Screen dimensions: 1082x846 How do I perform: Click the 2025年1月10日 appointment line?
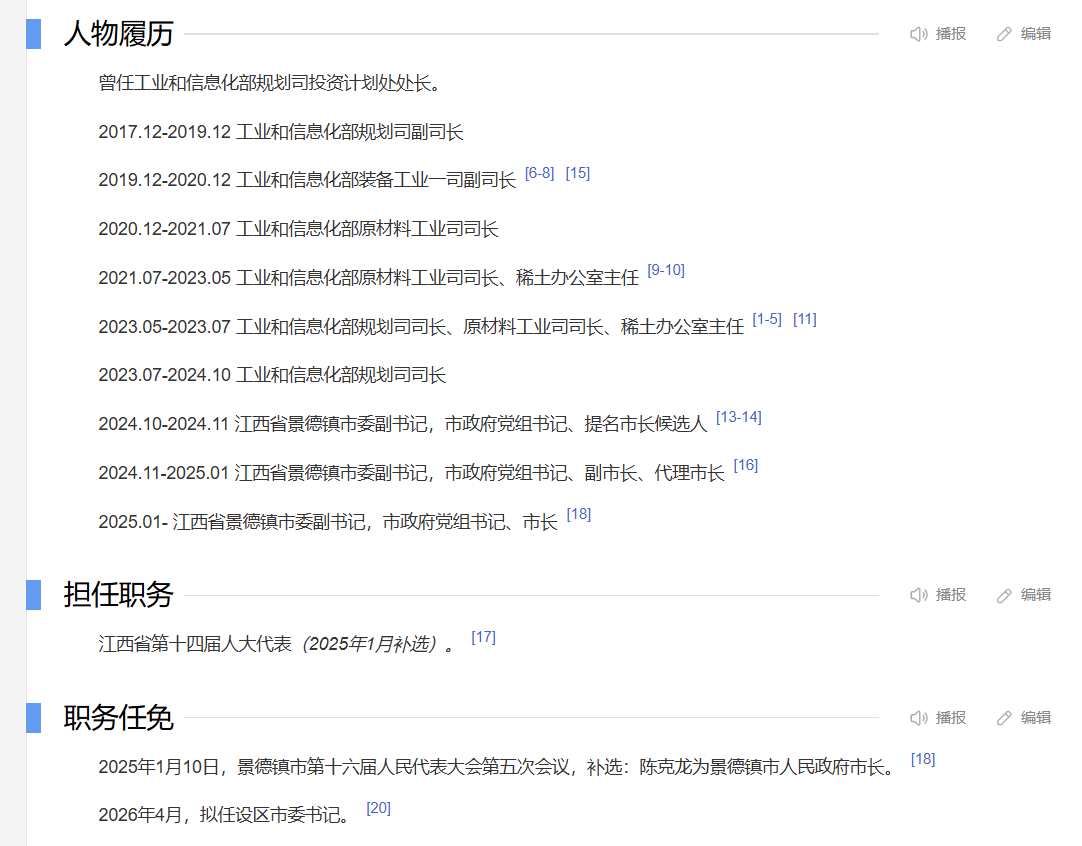pyautogui.click(x=497, y=767)
